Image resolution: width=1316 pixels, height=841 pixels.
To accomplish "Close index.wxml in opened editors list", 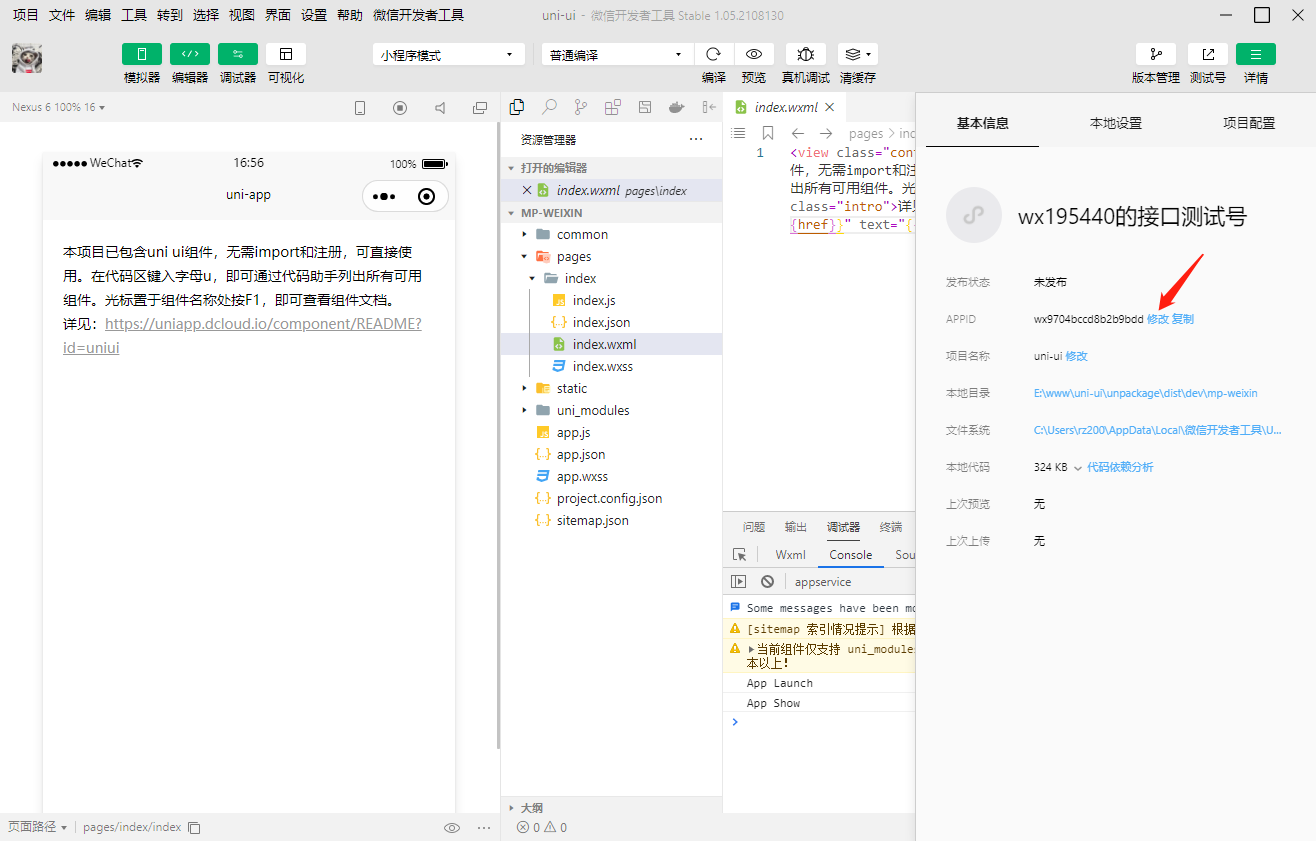I will point(527,190).
